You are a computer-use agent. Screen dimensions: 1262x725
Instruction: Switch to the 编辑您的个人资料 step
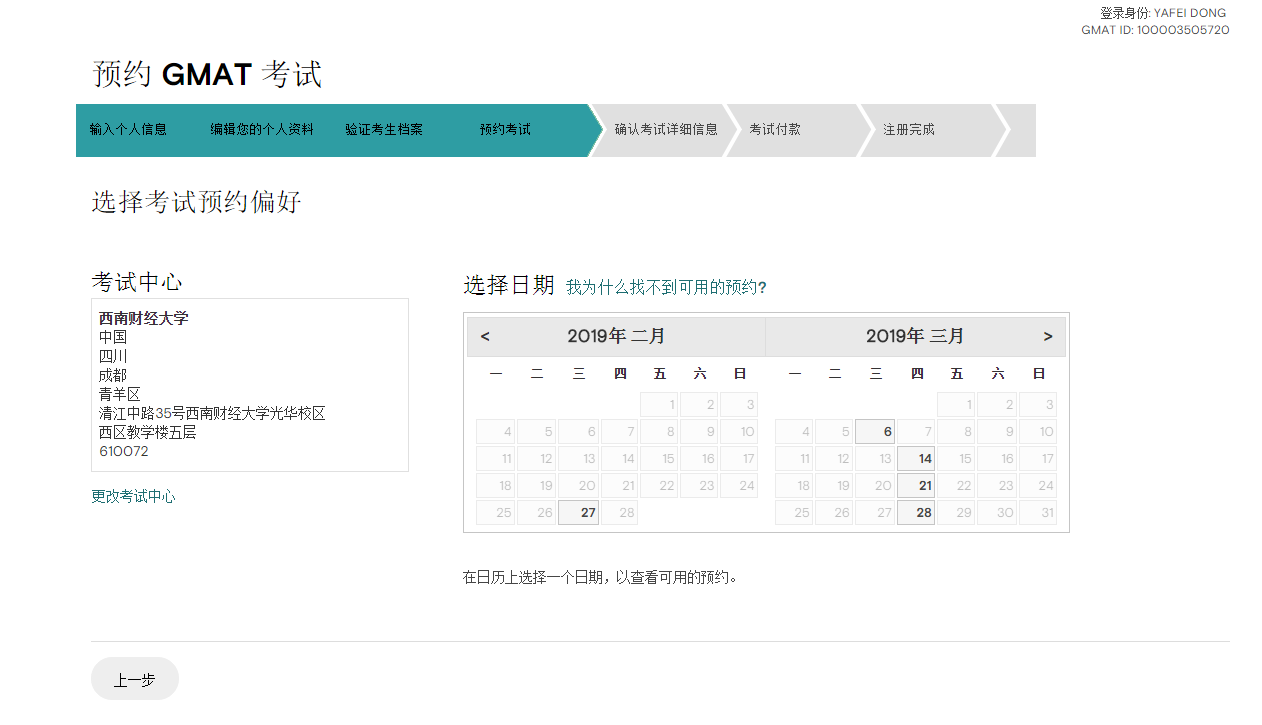click(x=261, y=129)
